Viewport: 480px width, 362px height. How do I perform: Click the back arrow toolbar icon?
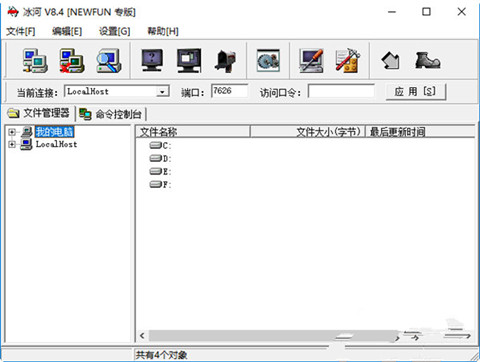[x=390, y=61]
